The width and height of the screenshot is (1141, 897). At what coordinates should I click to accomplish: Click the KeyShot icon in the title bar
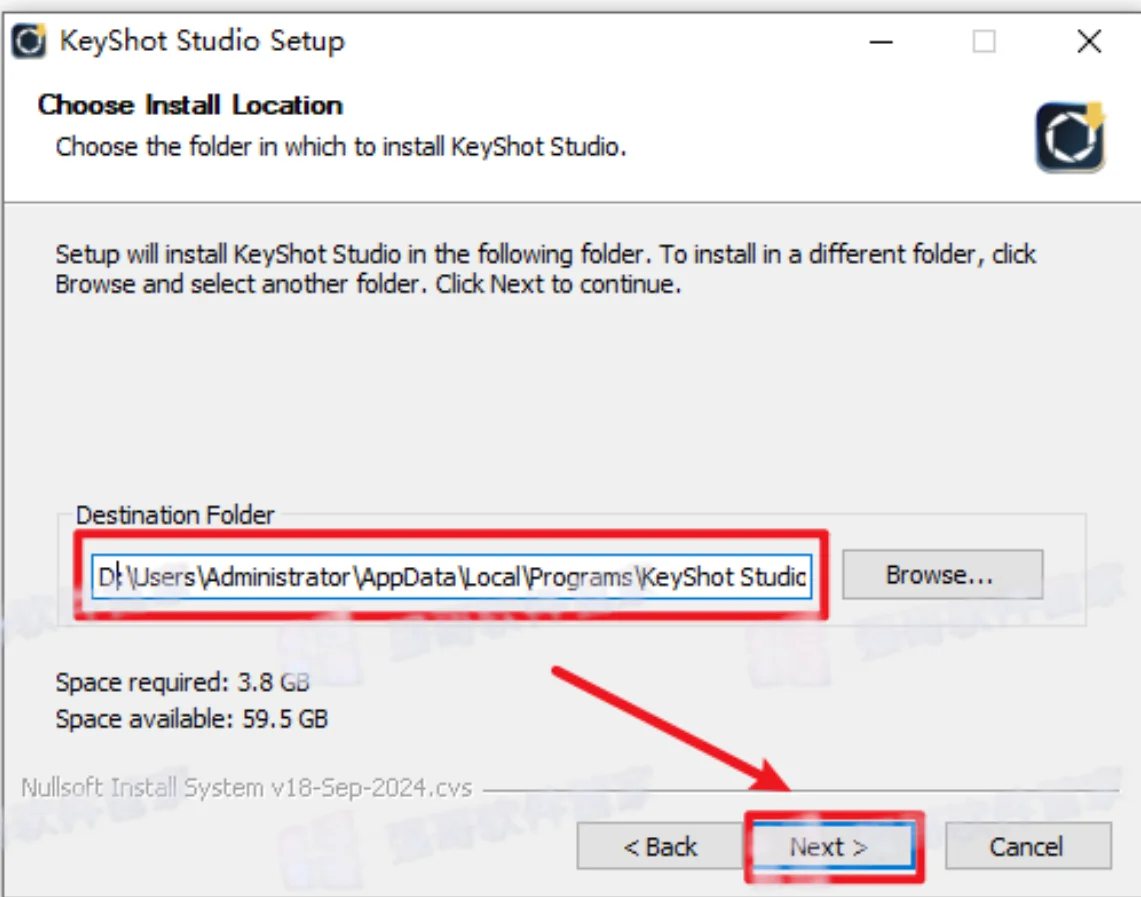[28, 41]
